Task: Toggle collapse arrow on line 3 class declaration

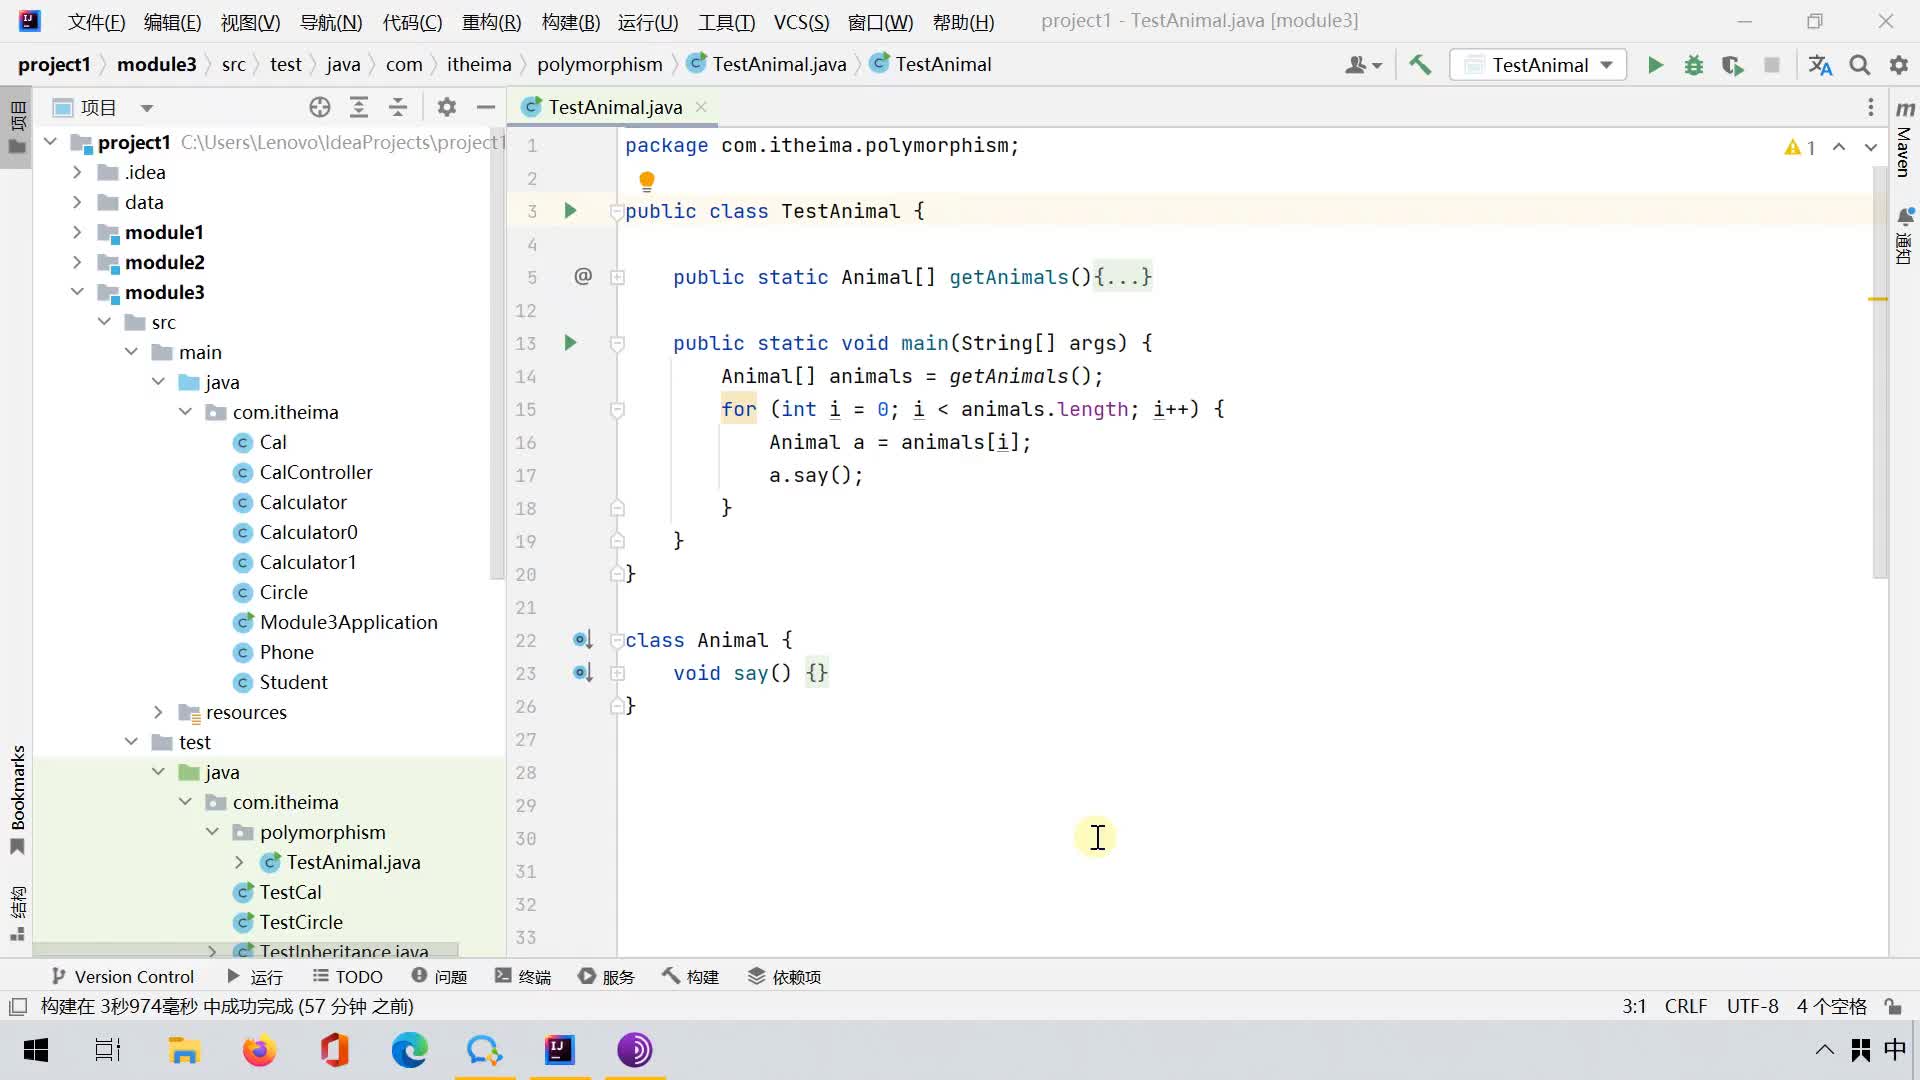Action: pos(616,211)
